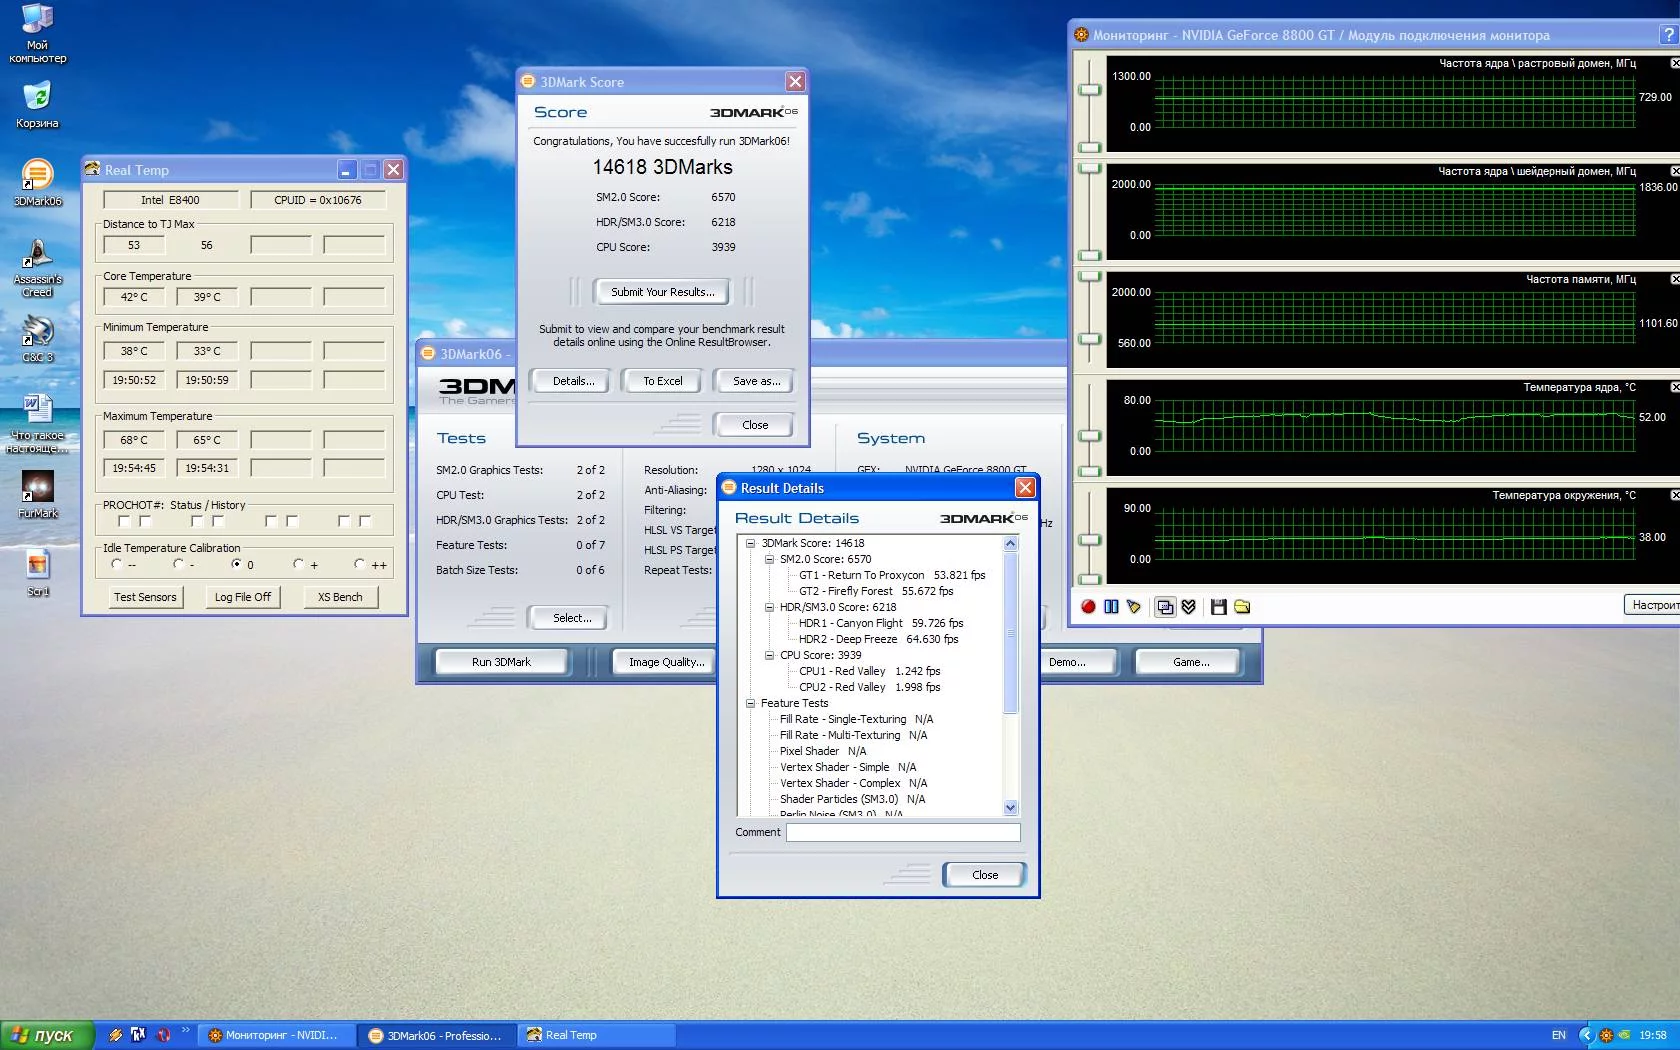
Task: Expand hidden tray icons arrow
Action: point(1586,1035)
